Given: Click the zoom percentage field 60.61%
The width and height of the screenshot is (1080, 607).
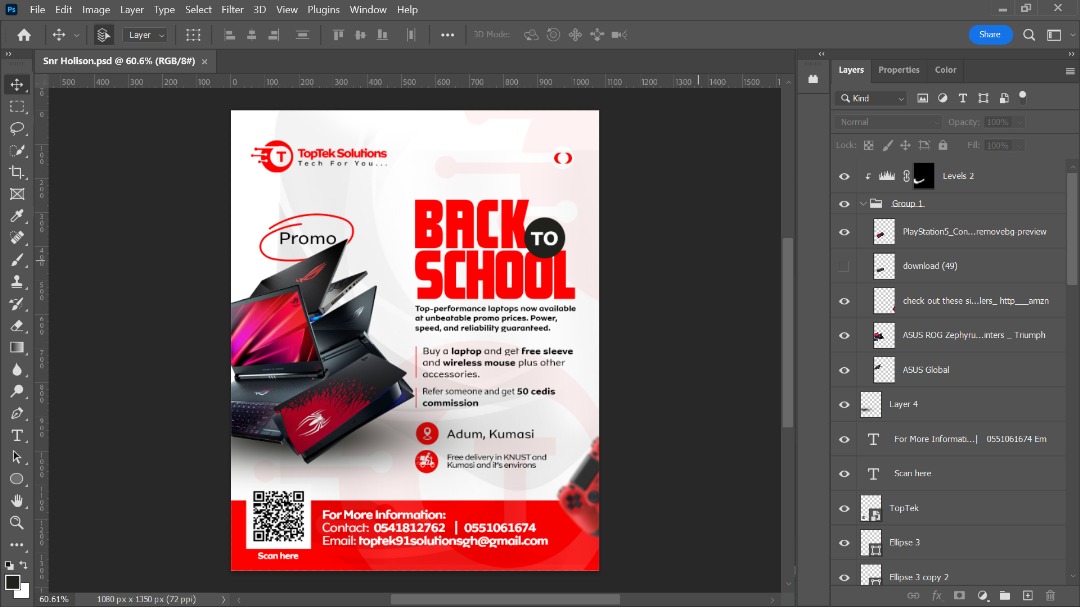Looking at the screenshot, I should (x=54, y=599).
